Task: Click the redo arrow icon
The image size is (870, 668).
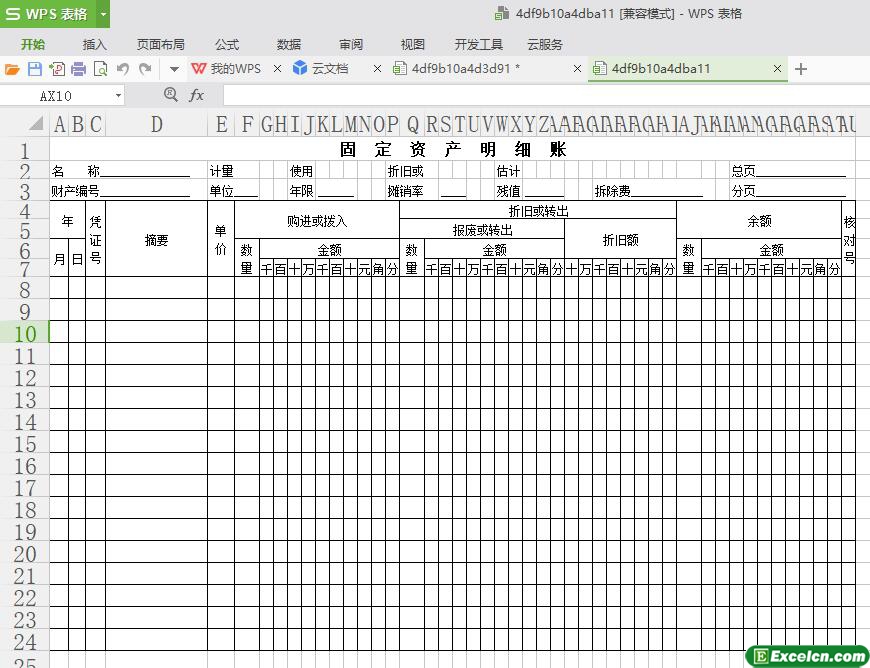Action: coord(146,69)
